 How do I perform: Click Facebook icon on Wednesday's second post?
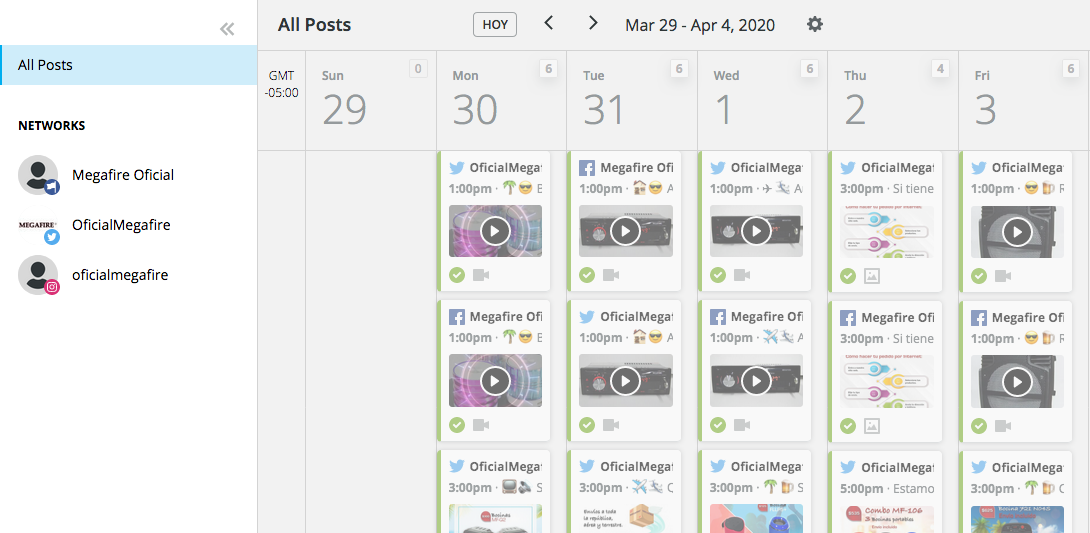click(x=718, y=317)
